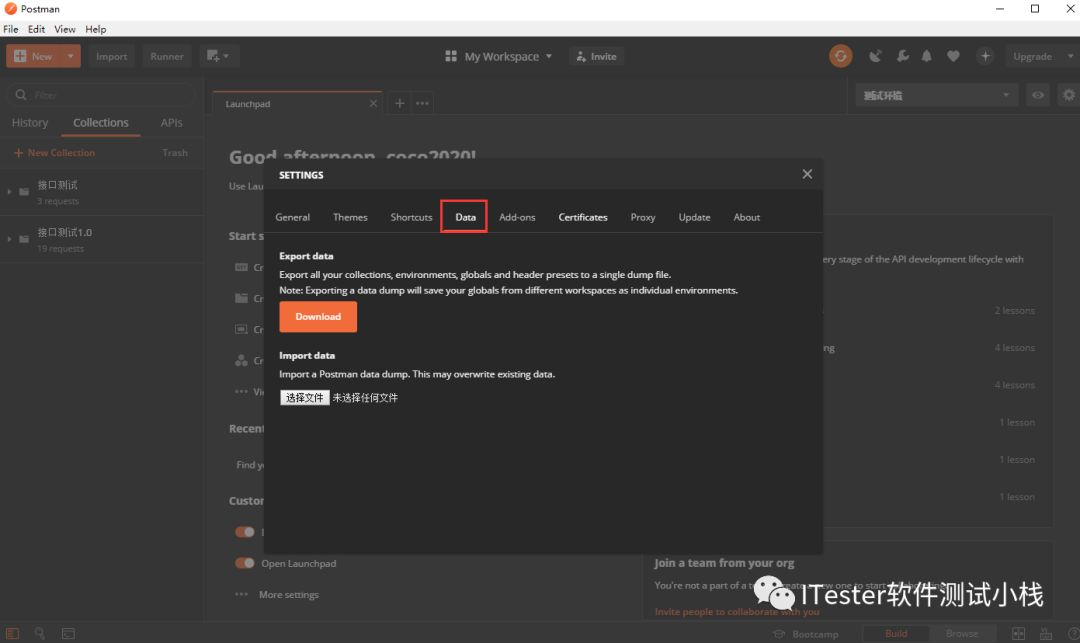The width and height of the screenshot is (1080, 643).
Task: Click the Invite button
Action: click(596, 56)
